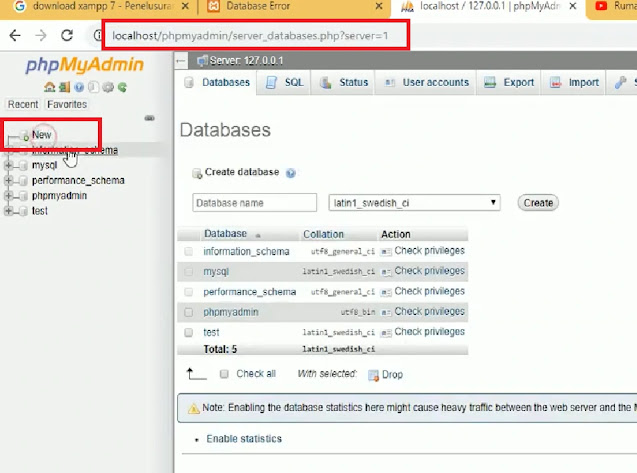Viewport: 637px width, 473px height.
Task: Close the download xampp 7 tab
Action: coord(184,6)
